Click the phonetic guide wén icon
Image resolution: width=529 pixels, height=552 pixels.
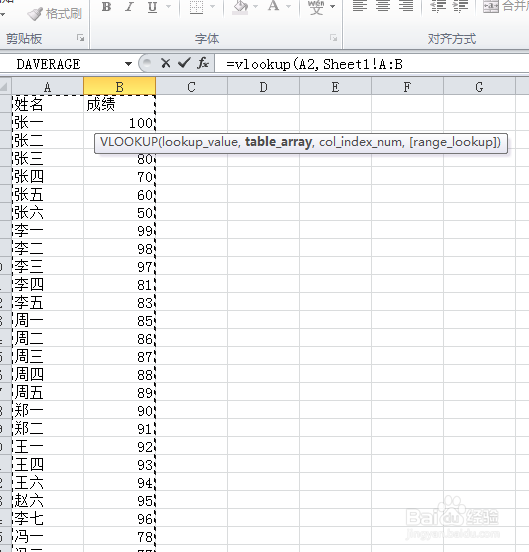click(x=316, y=7)
